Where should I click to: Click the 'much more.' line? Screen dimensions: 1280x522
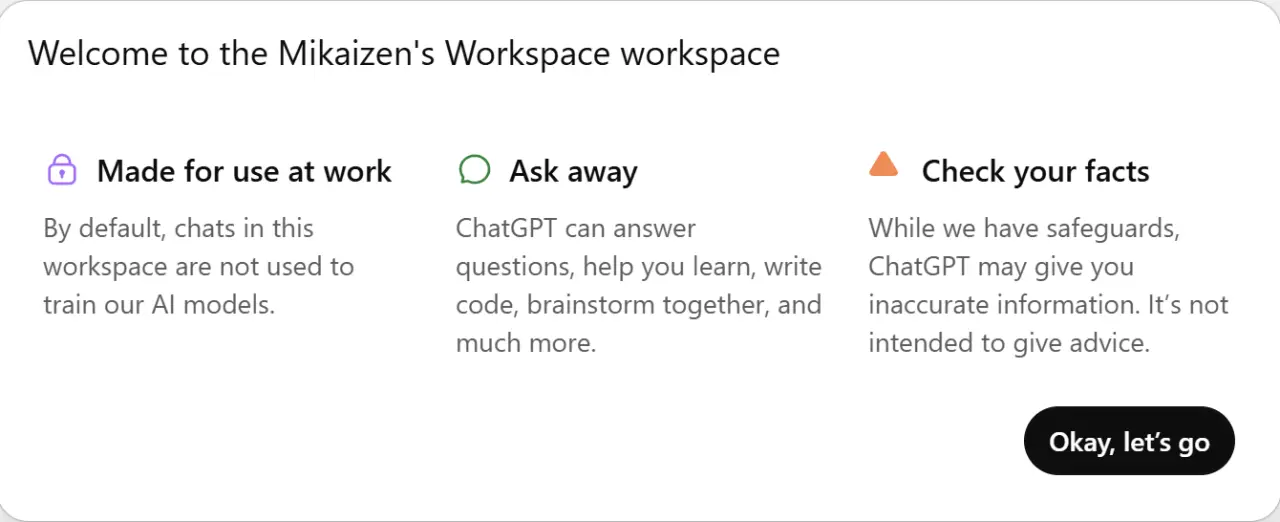click(526, 344)
